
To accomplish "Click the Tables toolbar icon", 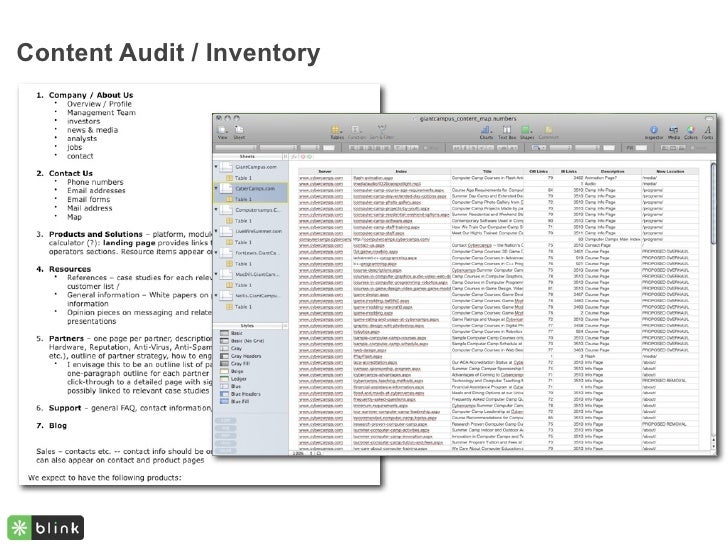I will 337,132.
